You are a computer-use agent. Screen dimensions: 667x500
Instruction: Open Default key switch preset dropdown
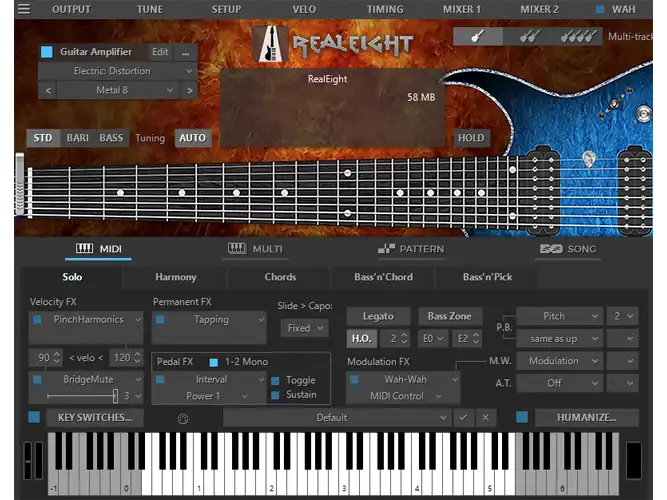[x=336, y=418]
